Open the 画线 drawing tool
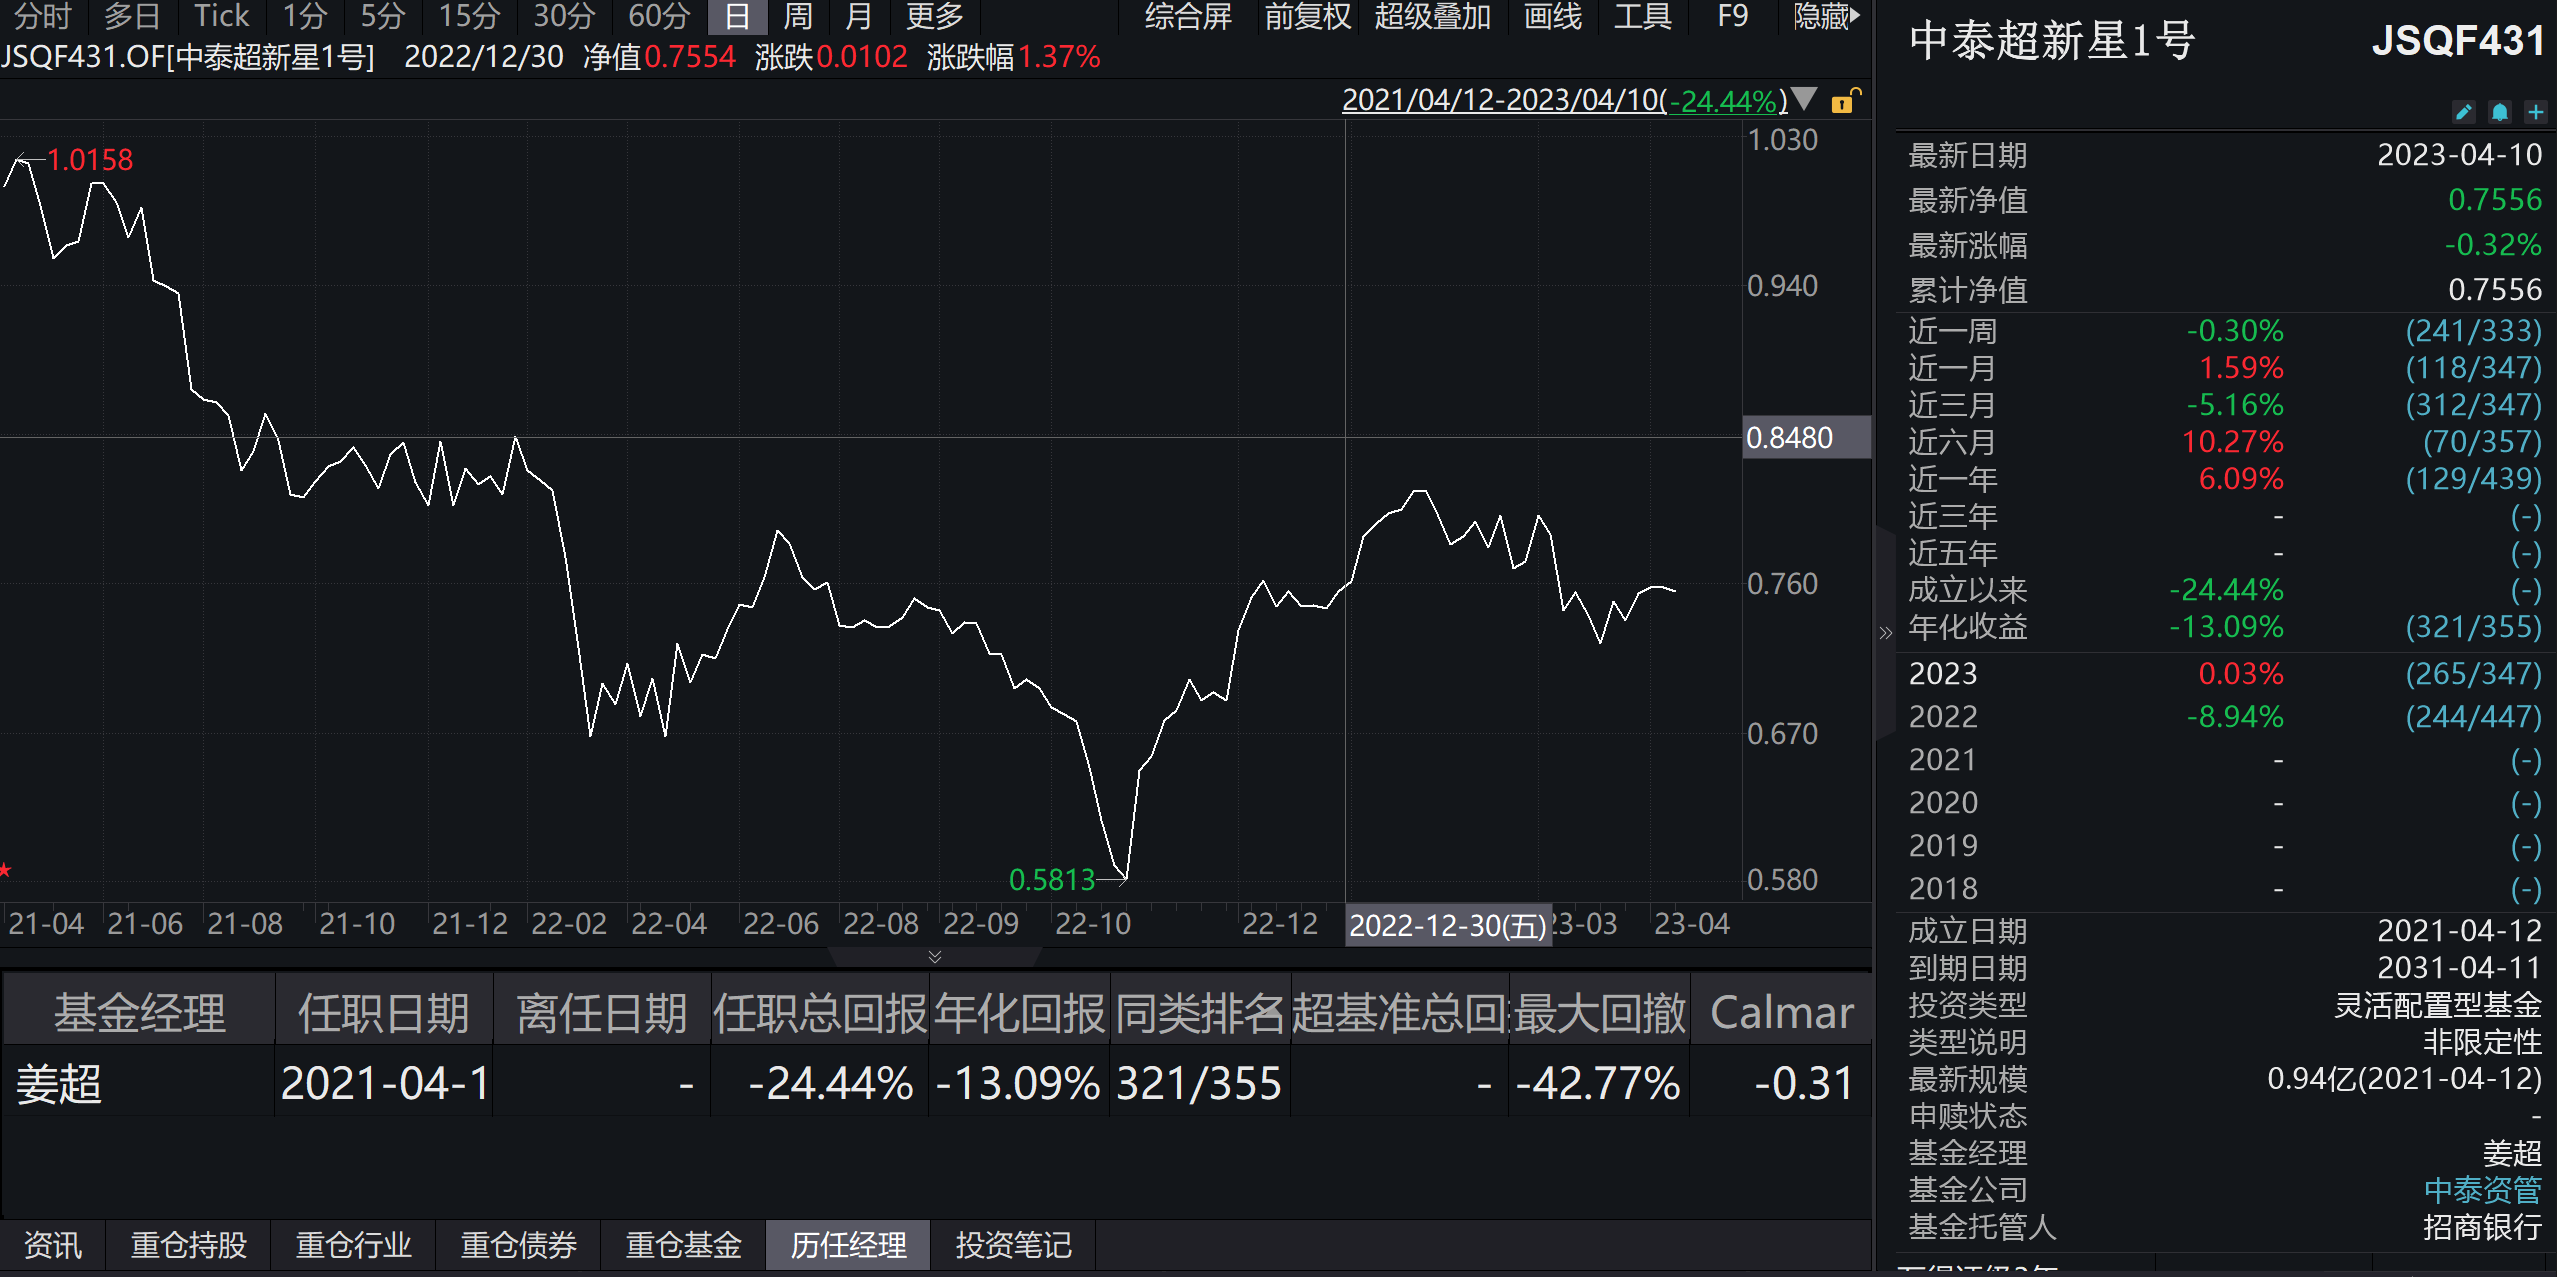 pos(1552,16)
